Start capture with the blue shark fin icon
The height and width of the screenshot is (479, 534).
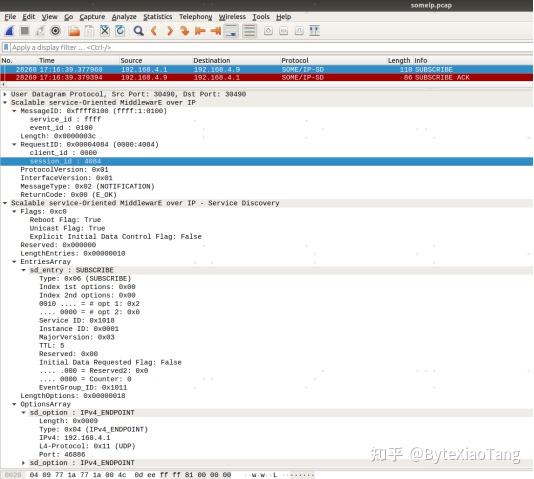pos(9,31)
